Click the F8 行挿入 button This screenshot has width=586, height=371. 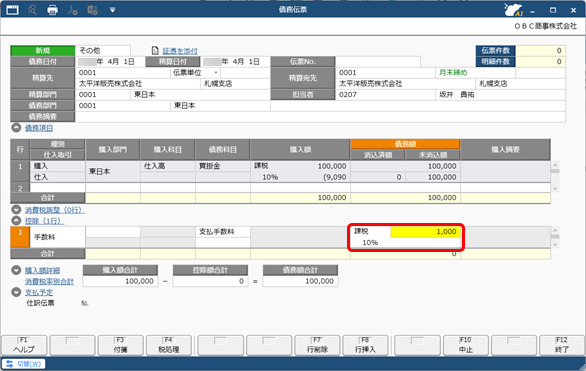point(365,345)
